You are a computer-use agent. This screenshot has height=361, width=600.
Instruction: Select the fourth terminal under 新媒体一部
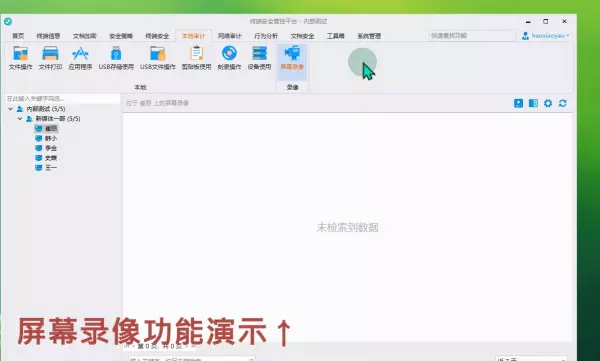46,158
